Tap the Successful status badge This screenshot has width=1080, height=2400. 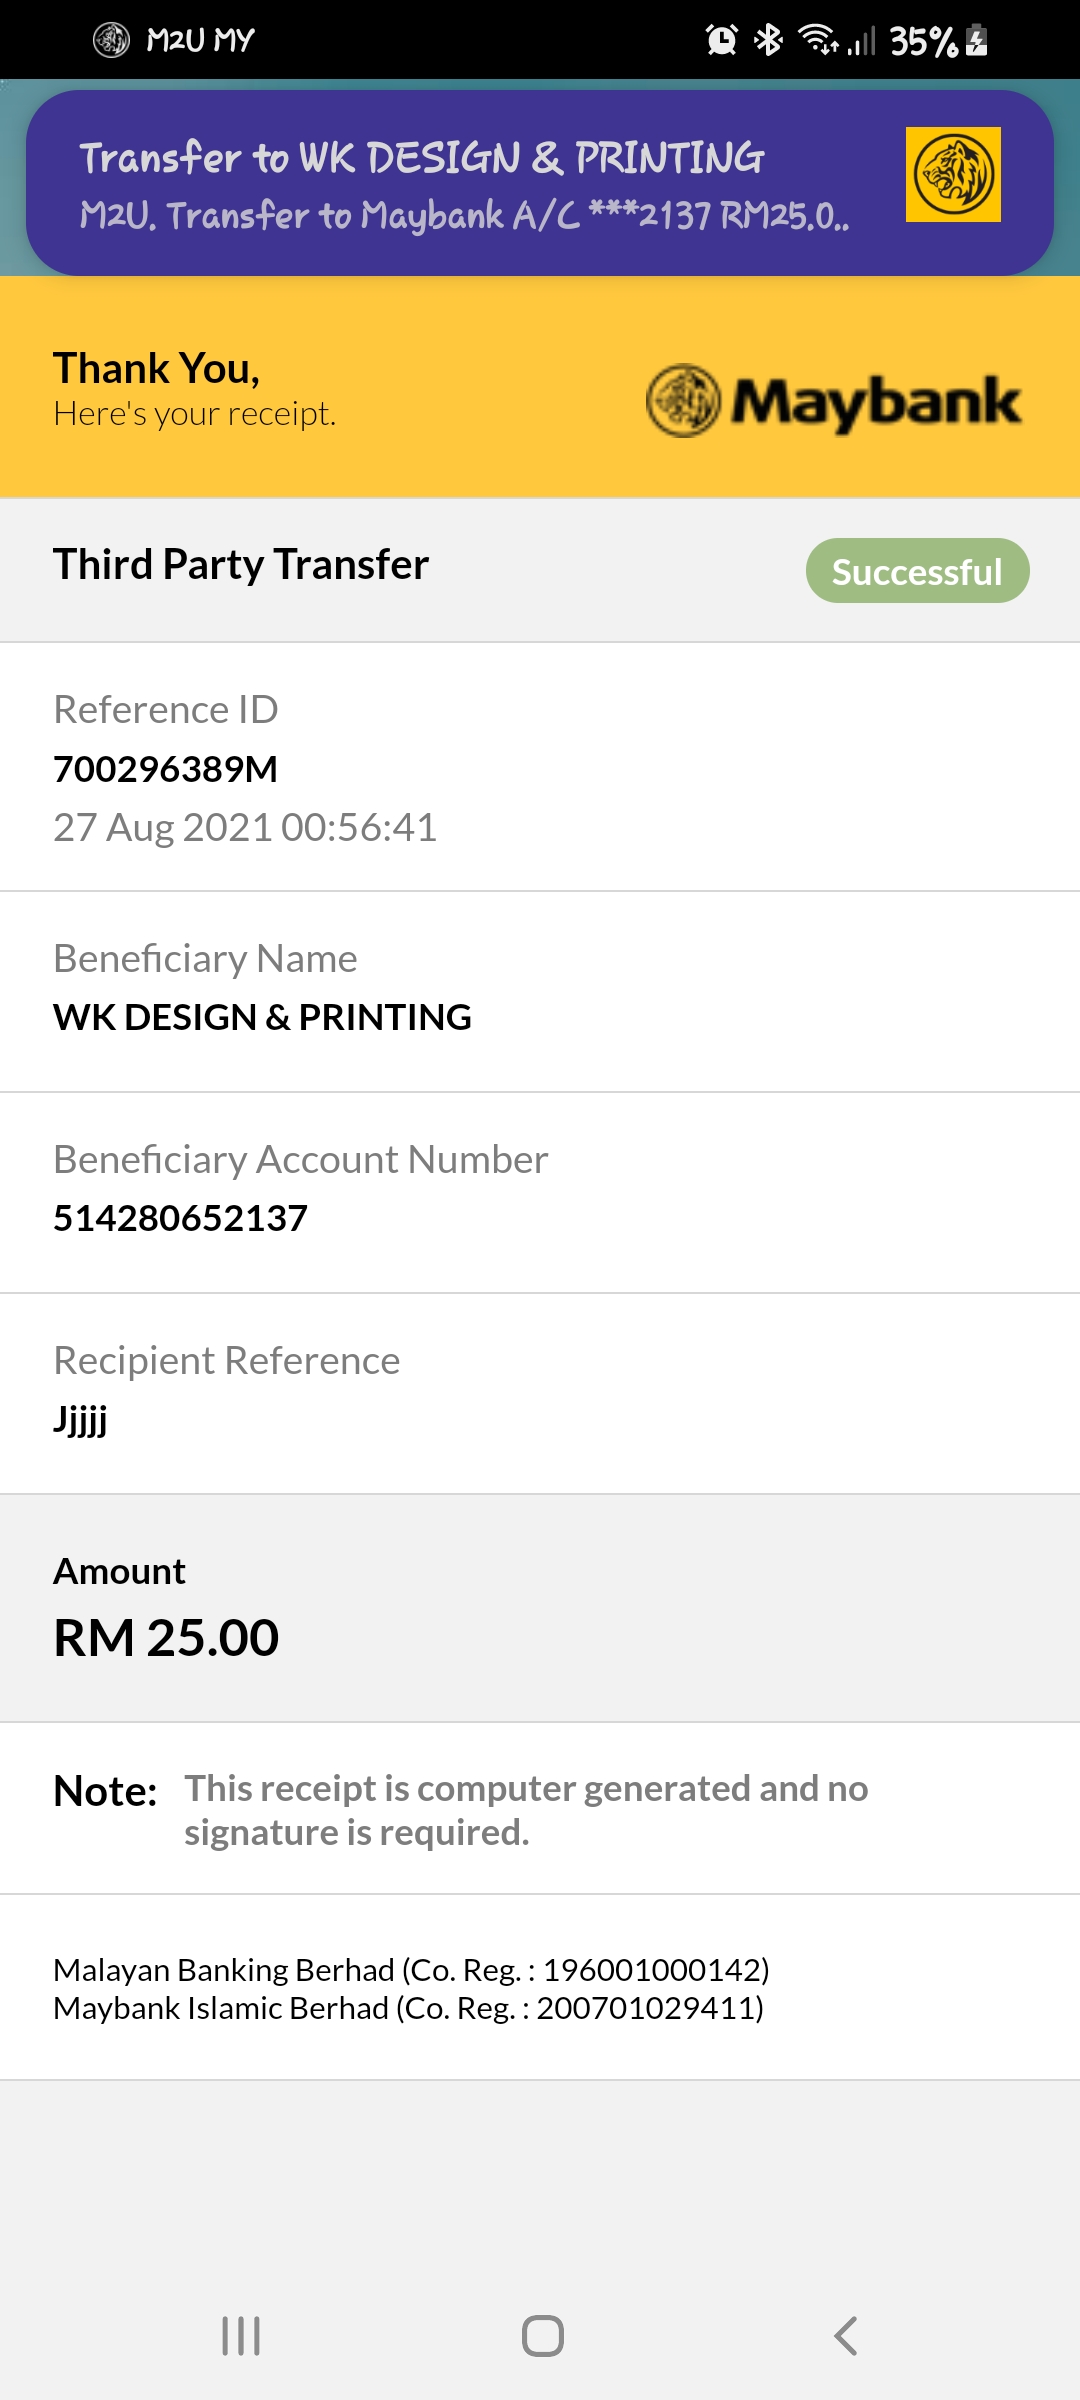click(x=917, y=571)
